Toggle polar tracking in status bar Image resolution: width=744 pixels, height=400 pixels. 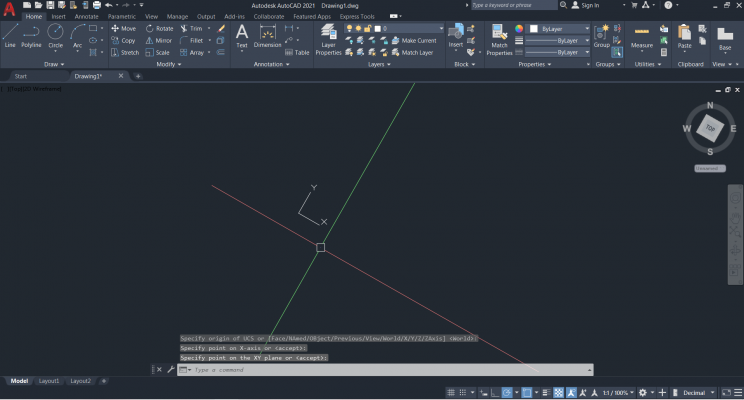coord(508,393)
